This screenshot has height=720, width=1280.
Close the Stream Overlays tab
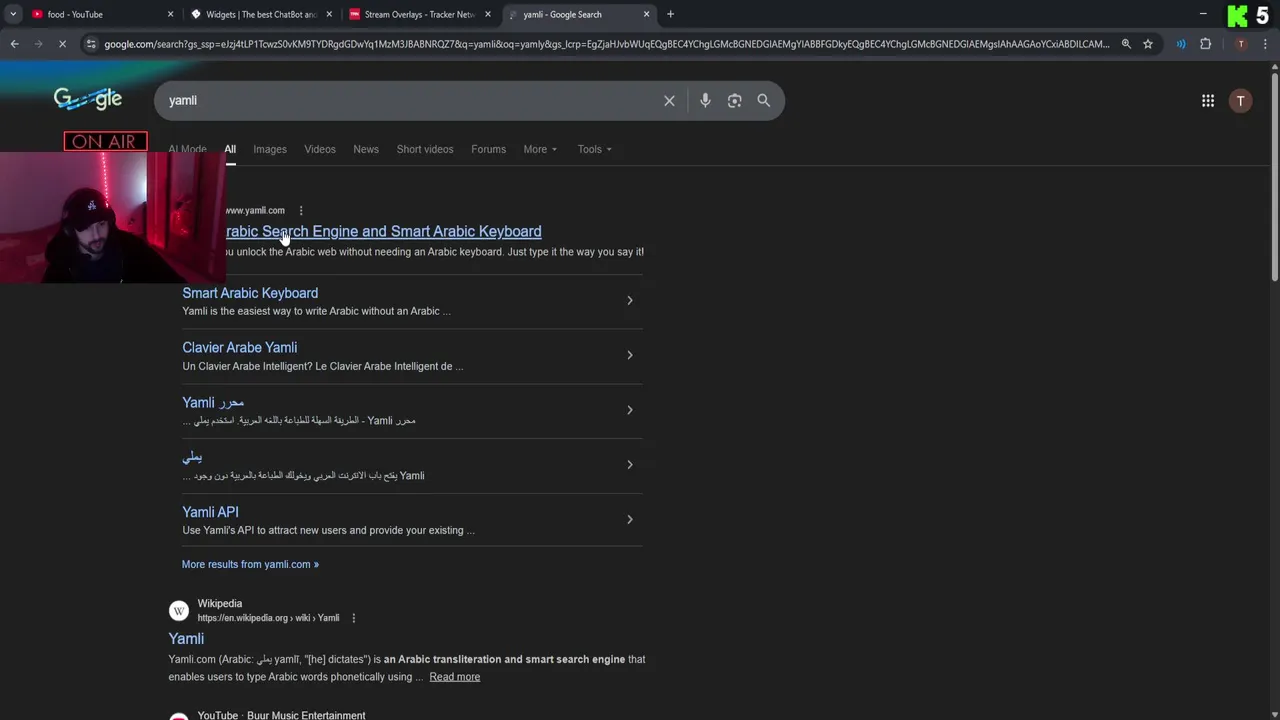487,14
